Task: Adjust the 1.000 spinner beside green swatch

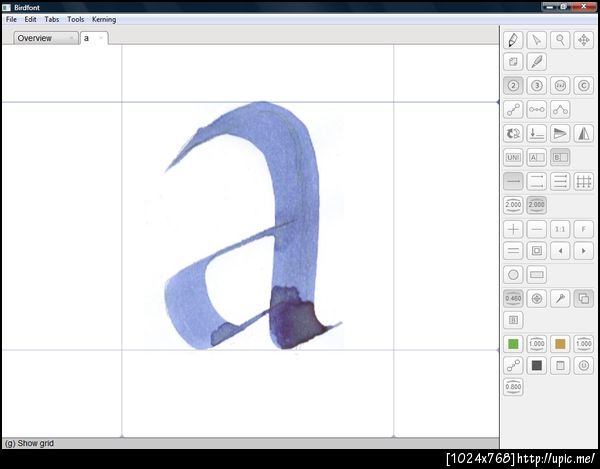Action: [536, 344]
